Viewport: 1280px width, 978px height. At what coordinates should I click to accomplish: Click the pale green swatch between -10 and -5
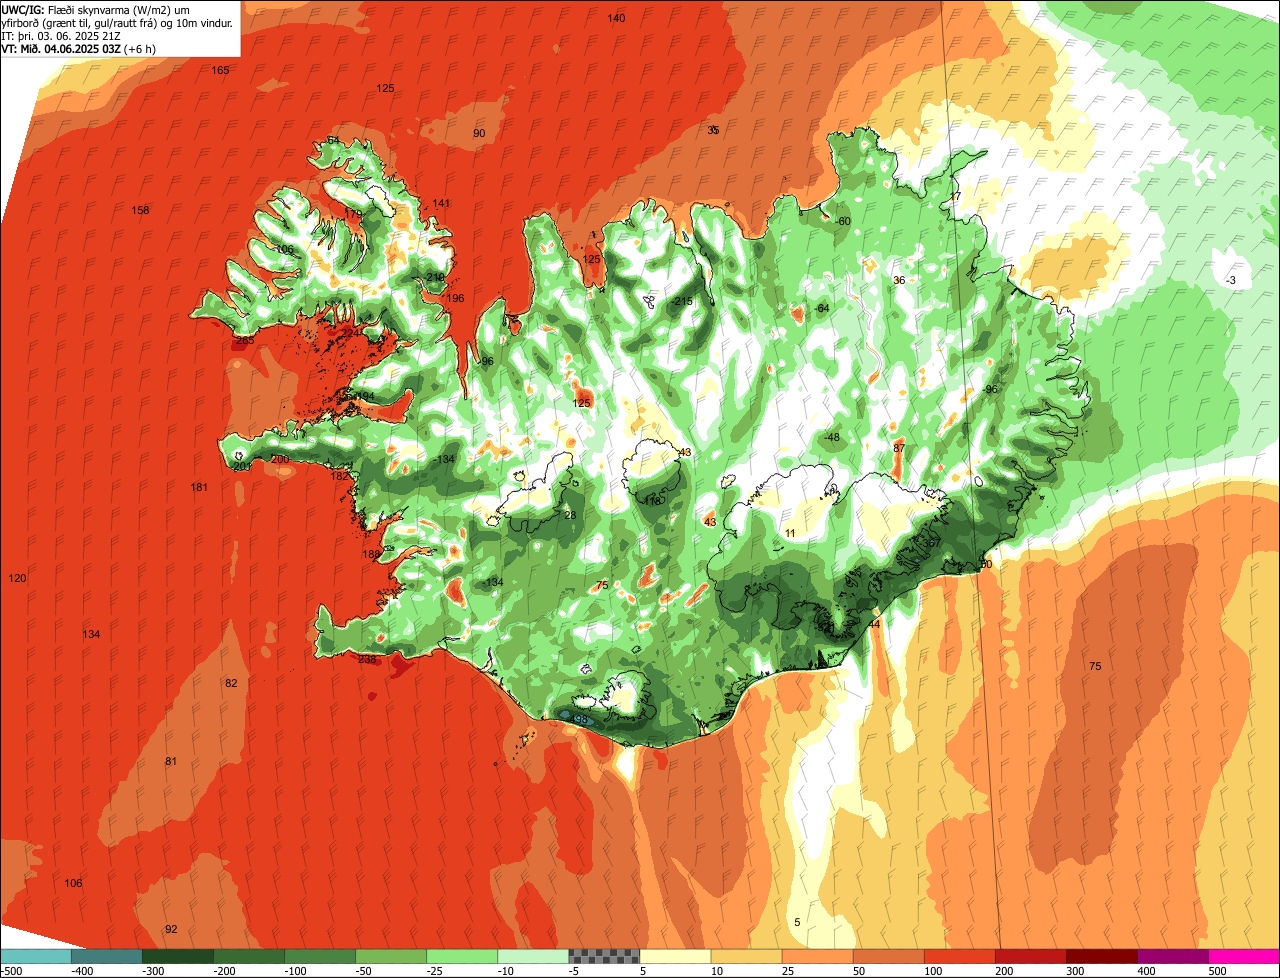(533, 956)
